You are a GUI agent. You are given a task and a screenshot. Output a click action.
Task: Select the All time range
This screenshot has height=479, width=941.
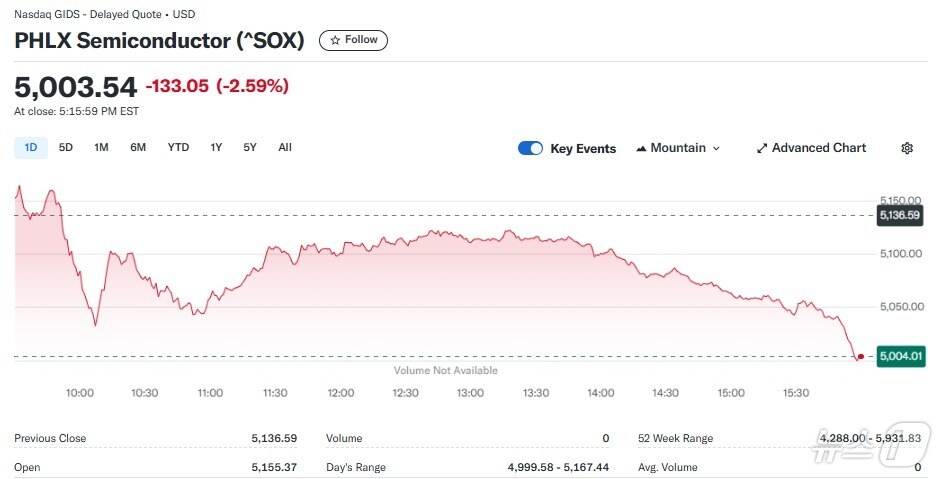point(285,148)
